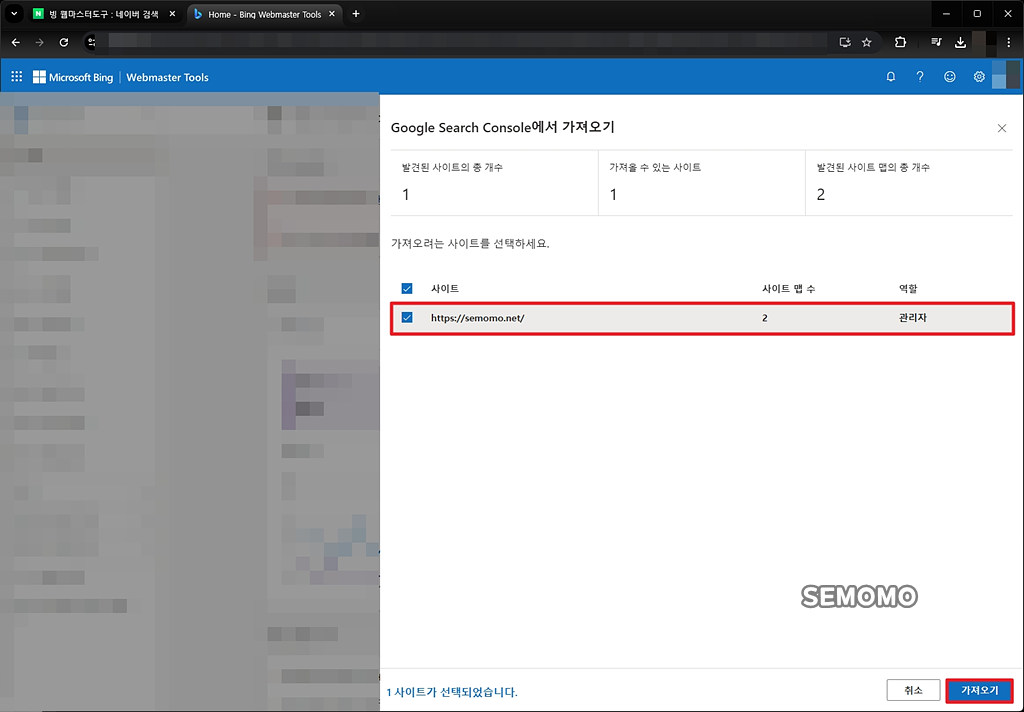Click the 발견된 사이트의 총 개수 label
The image size is (1024, 712).
[452, 167]
